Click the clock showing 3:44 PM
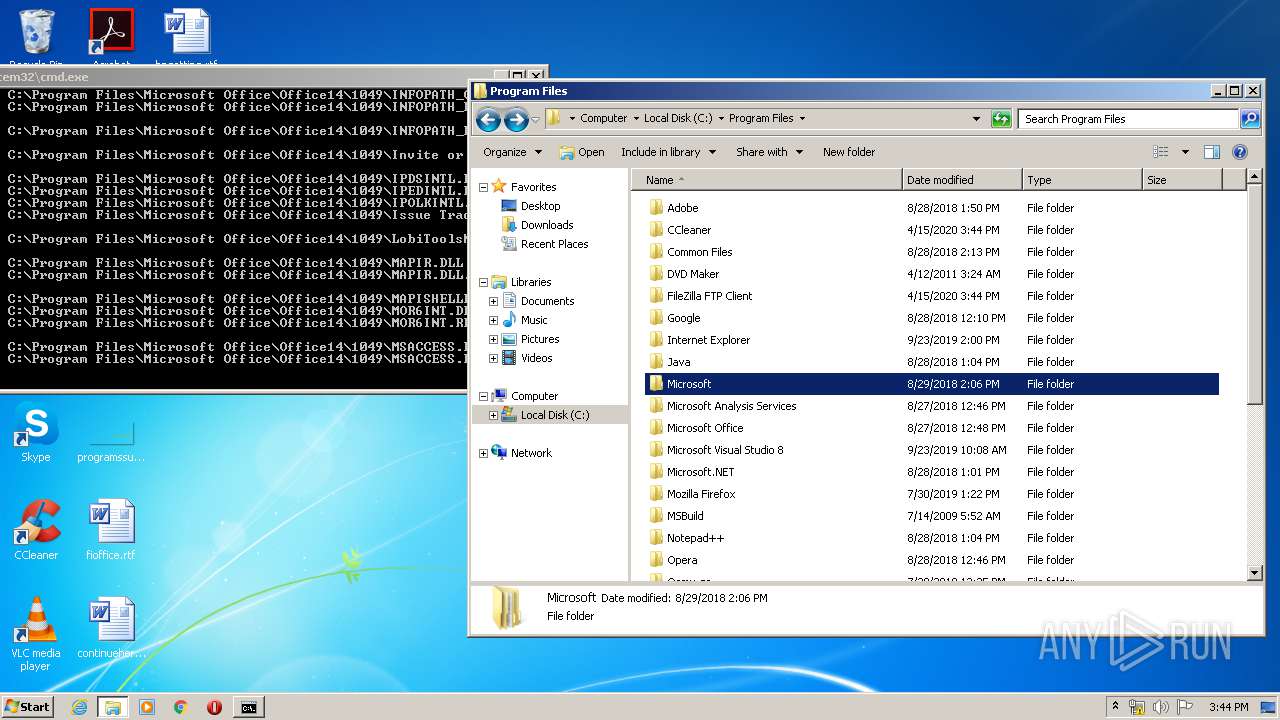1280x720 pixels. pyautogui.click(x=1228, y=707)
